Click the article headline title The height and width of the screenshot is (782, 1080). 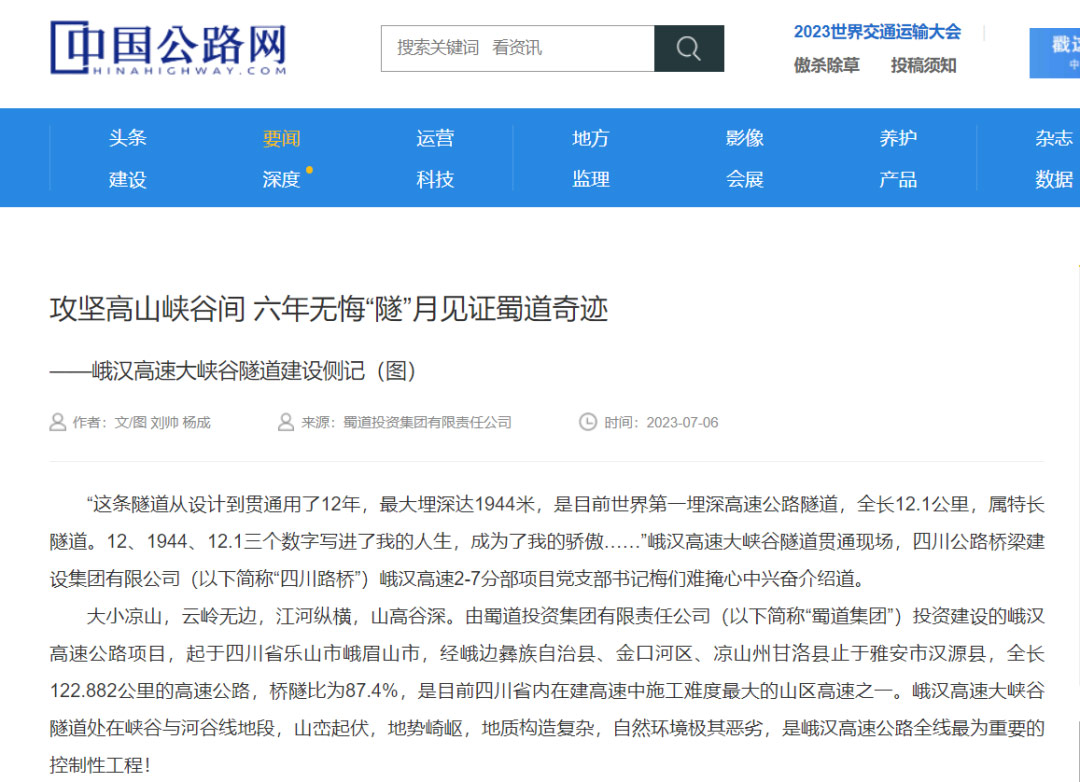[329, 308]
